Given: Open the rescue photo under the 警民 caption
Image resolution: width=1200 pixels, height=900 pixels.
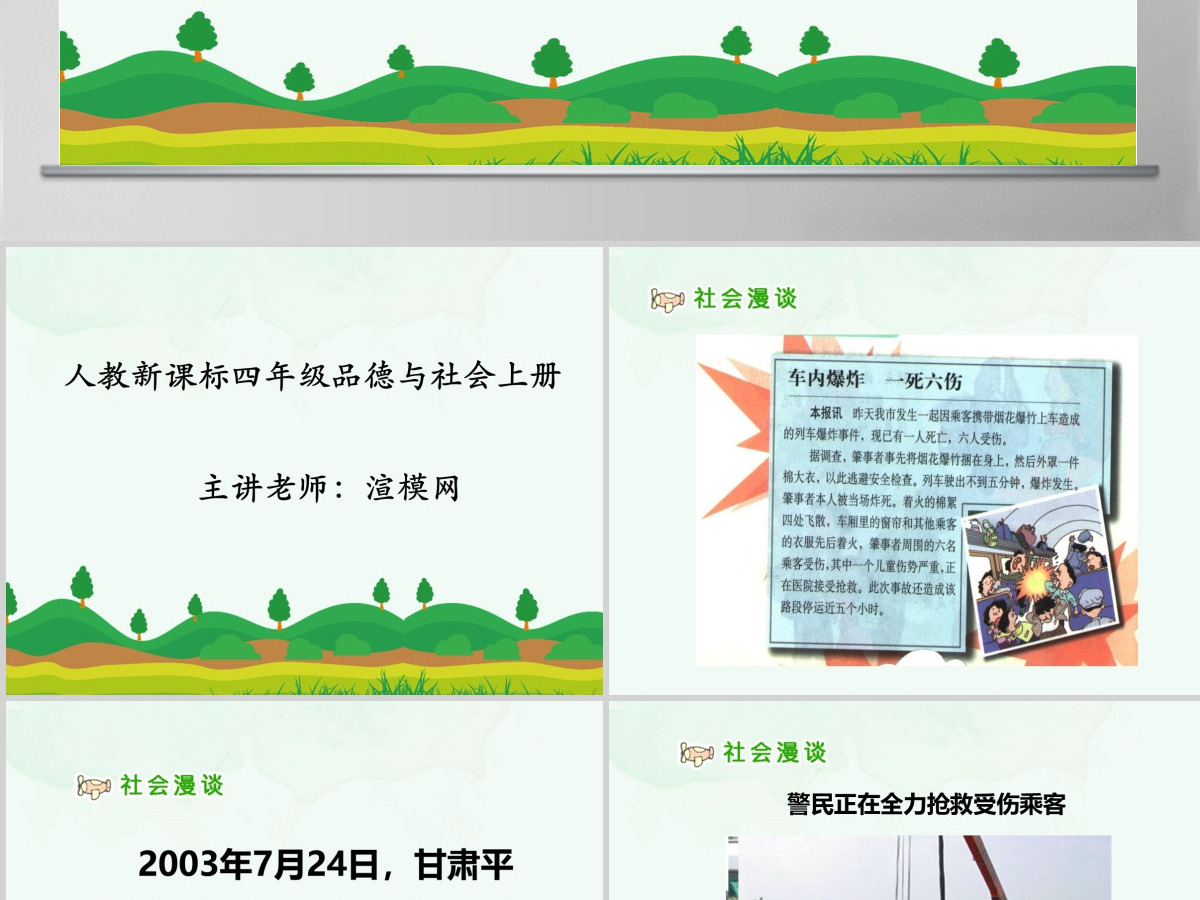Looking at the screenshot, I should [x=919, y=867].
